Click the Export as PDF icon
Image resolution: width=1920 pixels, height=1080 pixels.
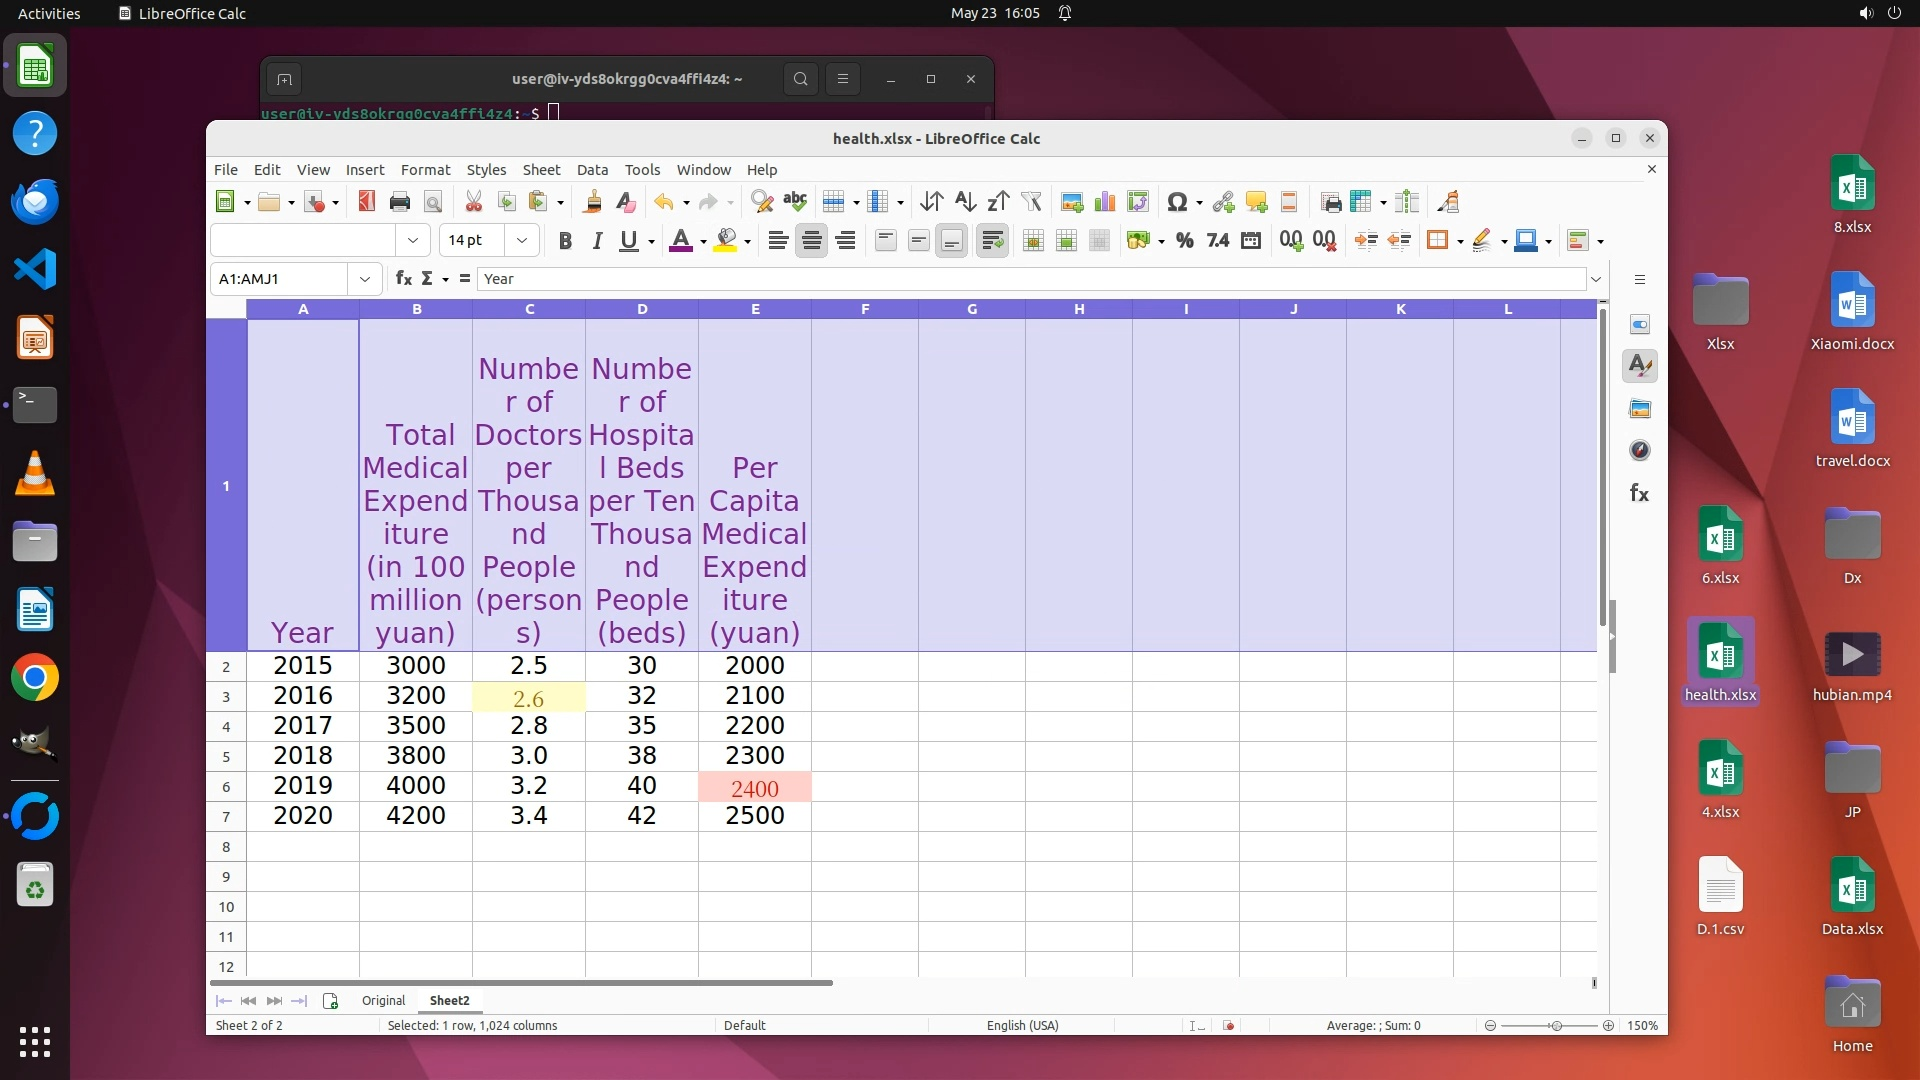366,202
